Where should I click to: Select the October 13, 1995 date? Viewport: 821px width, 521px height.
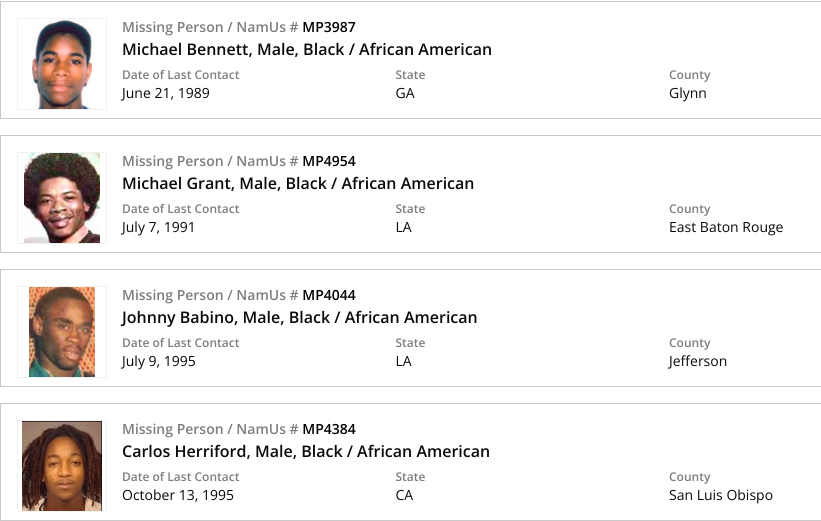pos(177,495)
